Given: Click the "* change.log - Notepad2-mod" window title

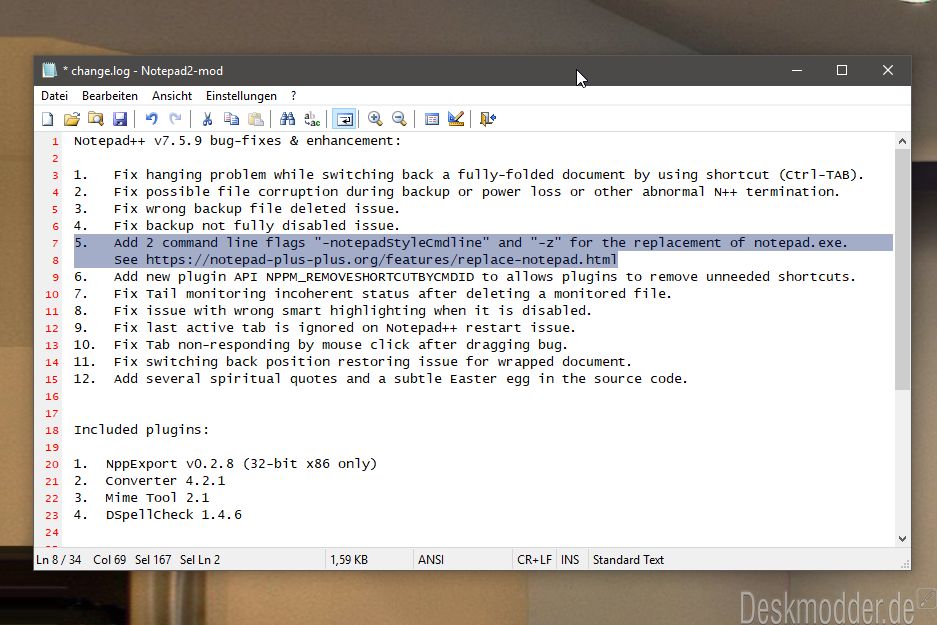Looking at the screenshot, I should pos(143,71).
